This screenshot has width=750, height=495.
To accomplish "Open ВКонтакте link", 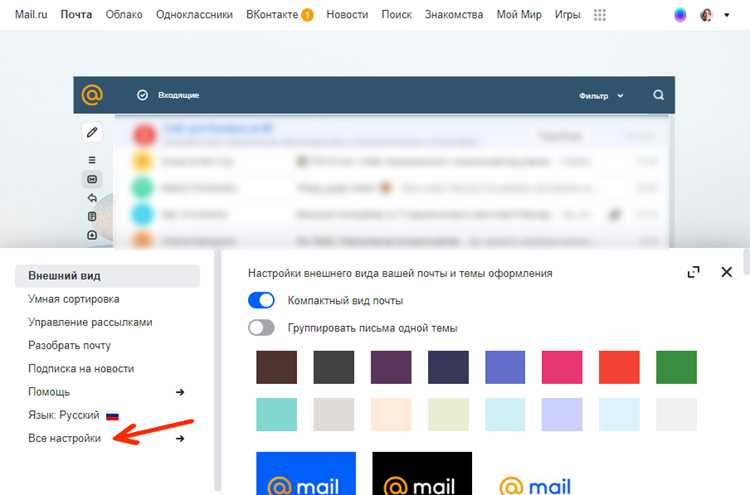I will click(272, 15).
